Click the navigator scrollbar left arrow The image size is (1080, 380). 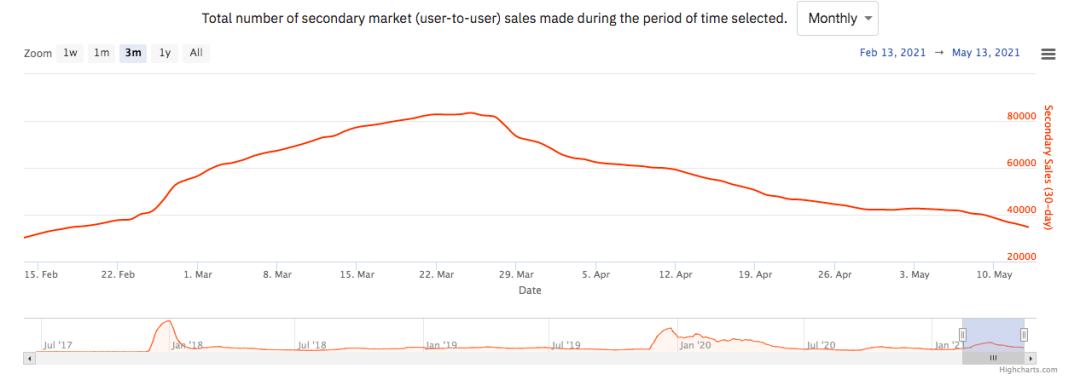click(x=28, y=358)
